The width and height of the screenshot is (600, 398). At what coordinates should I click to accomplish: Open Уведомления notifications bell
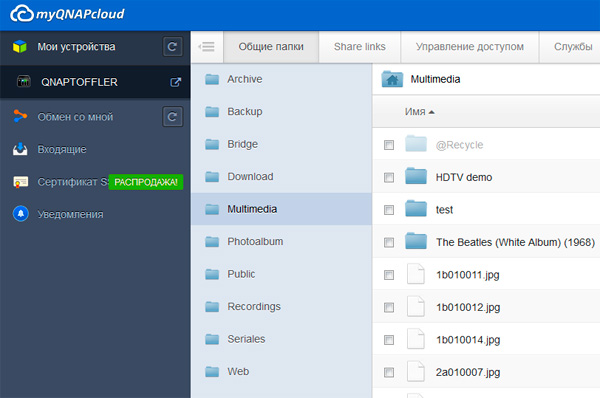21,214
